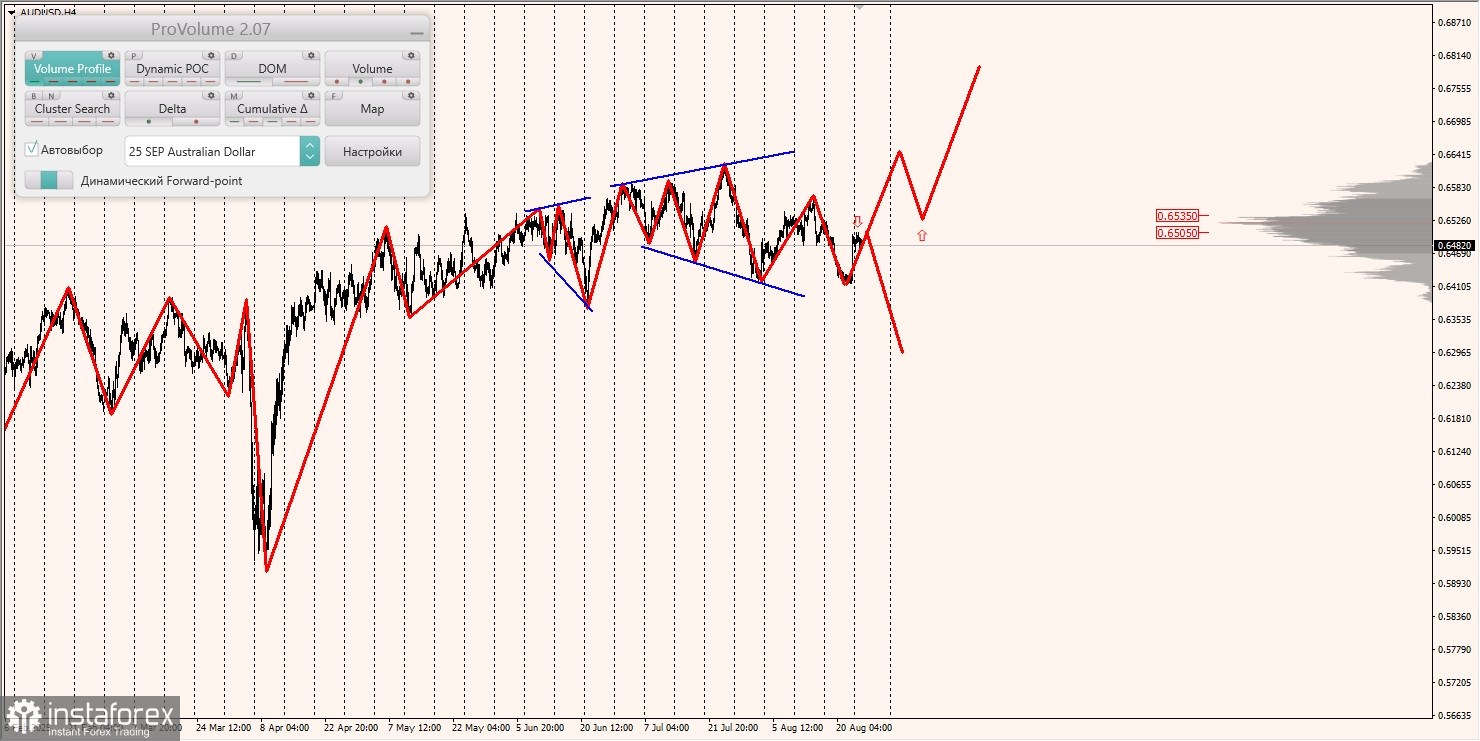
Task: Click the 20 Aug 04:00 time label
Action: point(864,728)
